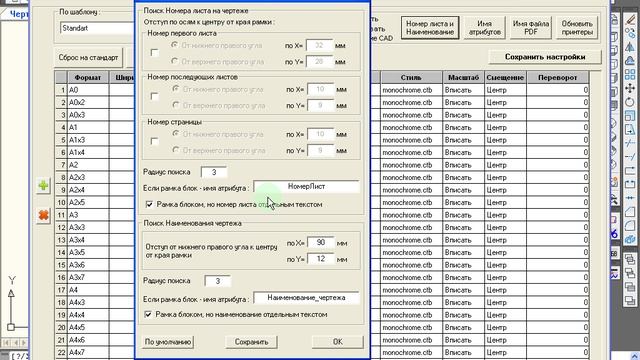Screen dimensions: 640x360
Task: Click the Имя файла PDF button
Action: (531, 28)
